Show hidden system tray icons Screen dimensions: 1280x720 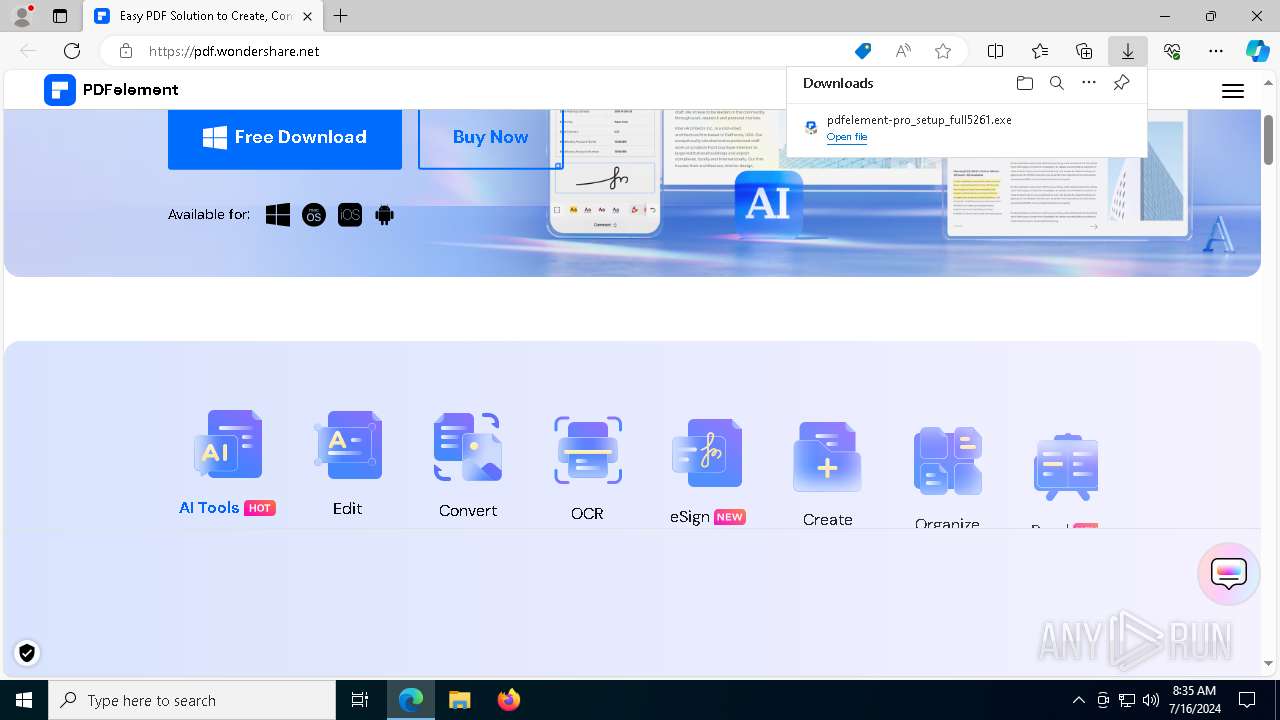(x=1079, y=700)
